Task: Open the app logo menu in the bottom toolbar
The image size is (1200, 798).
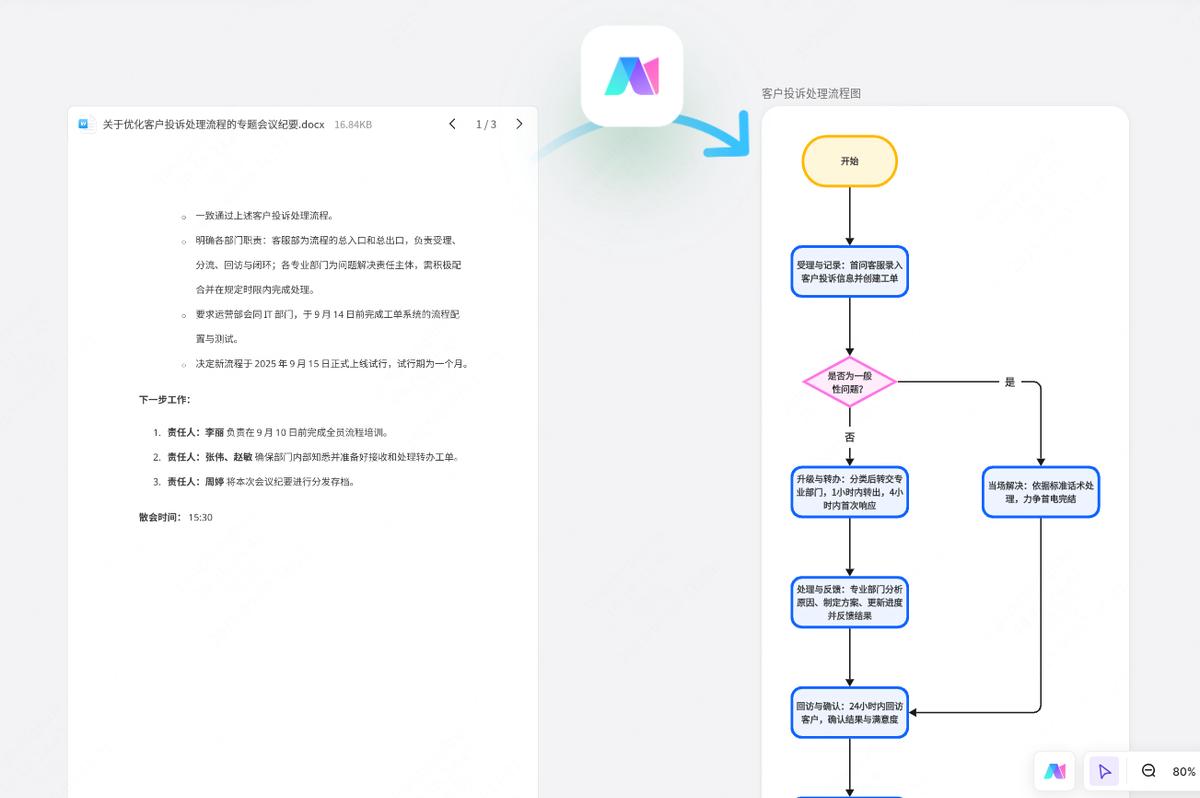Action: (x=1055, y=771)
